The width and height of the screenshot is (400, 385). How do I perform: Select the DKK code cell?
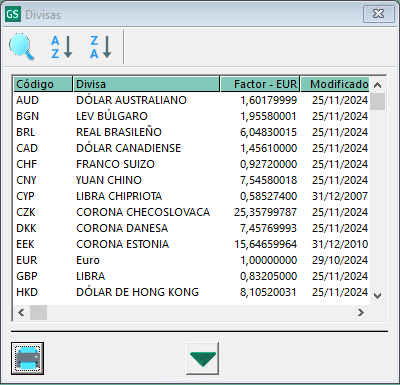(26, 228)
